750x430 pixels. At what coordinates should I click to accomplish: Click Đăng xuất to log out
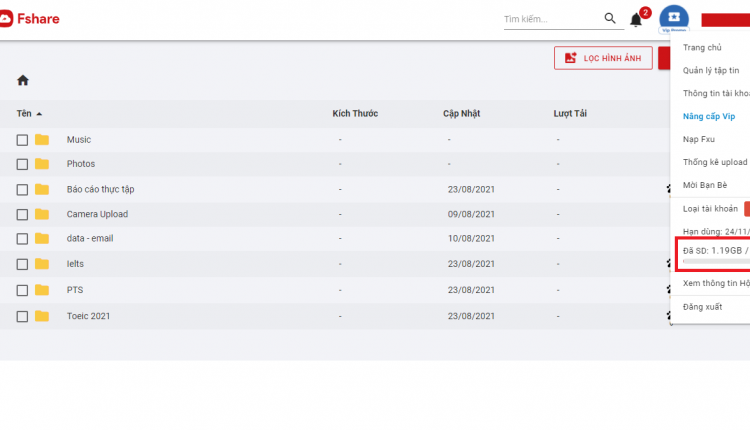coord(702,307)
